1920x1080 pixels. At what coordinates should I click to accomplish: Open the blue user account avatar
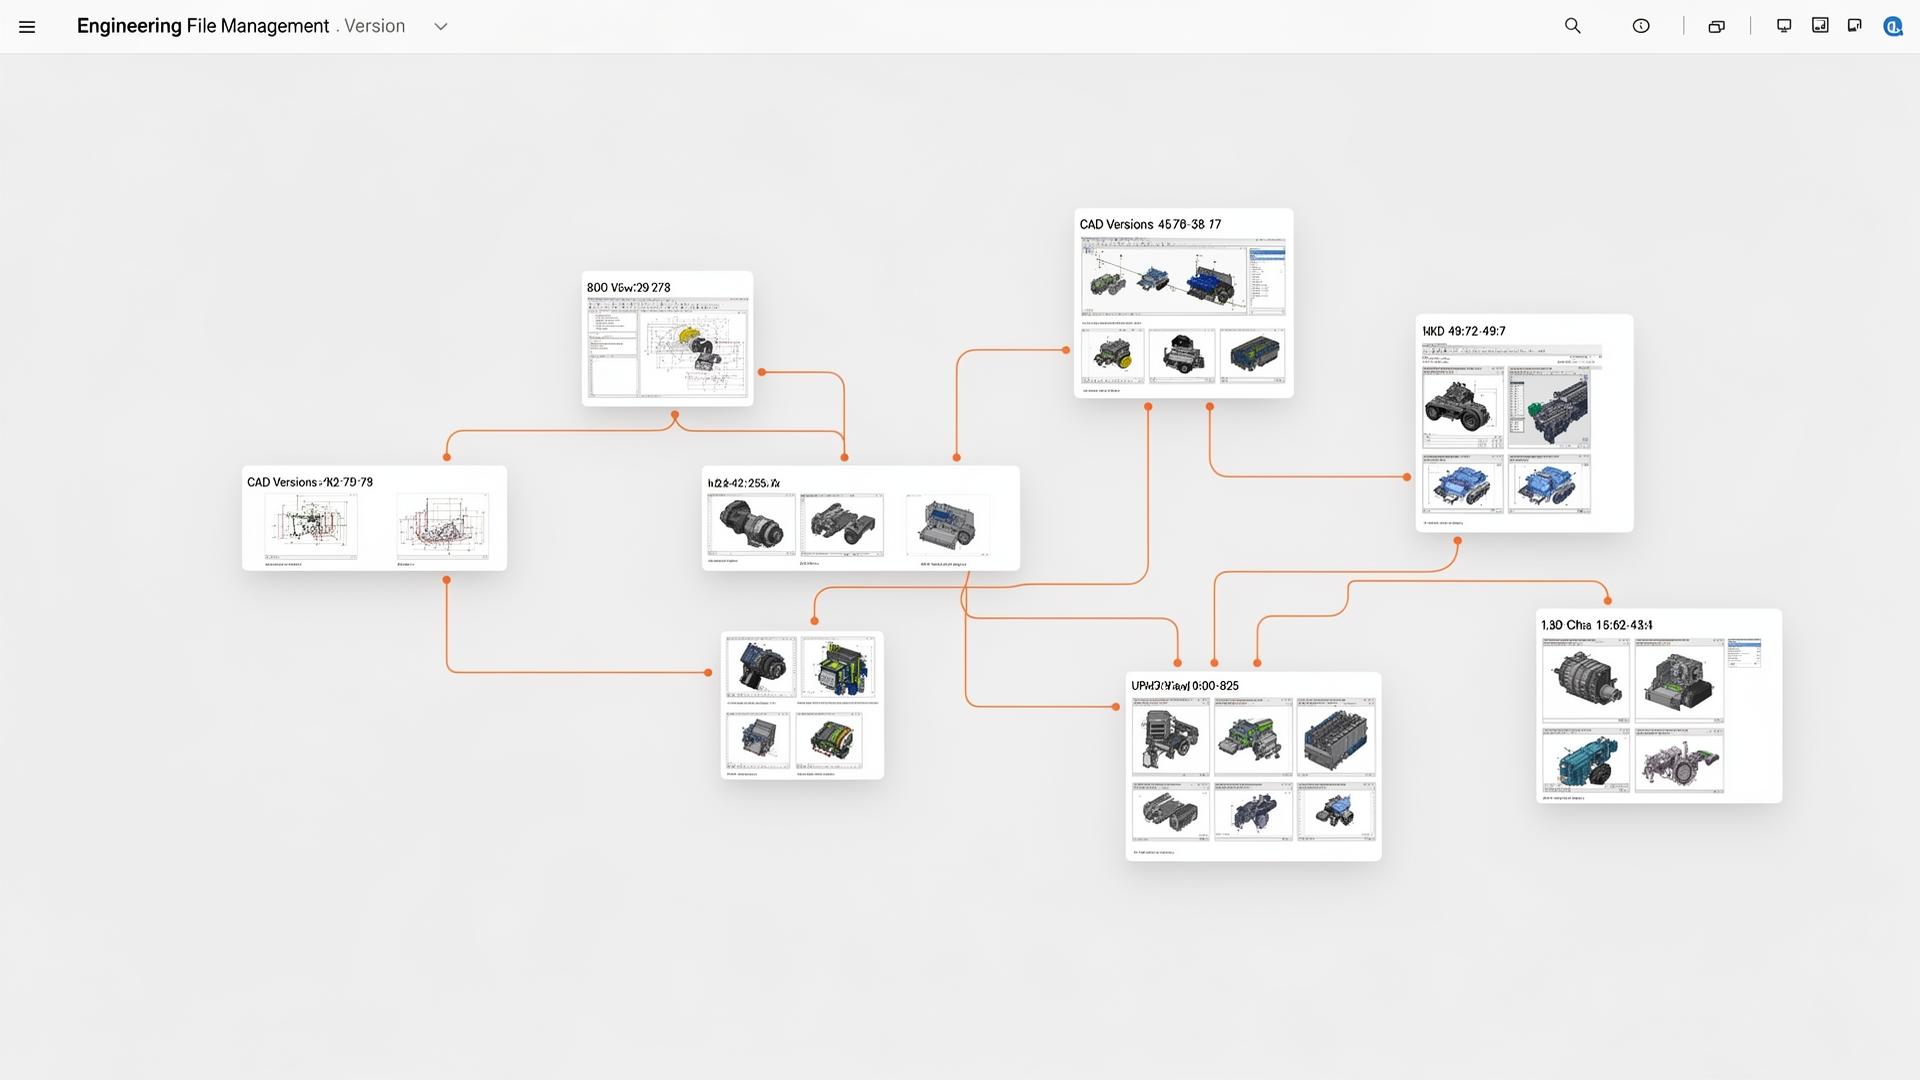pos(1892,26)
